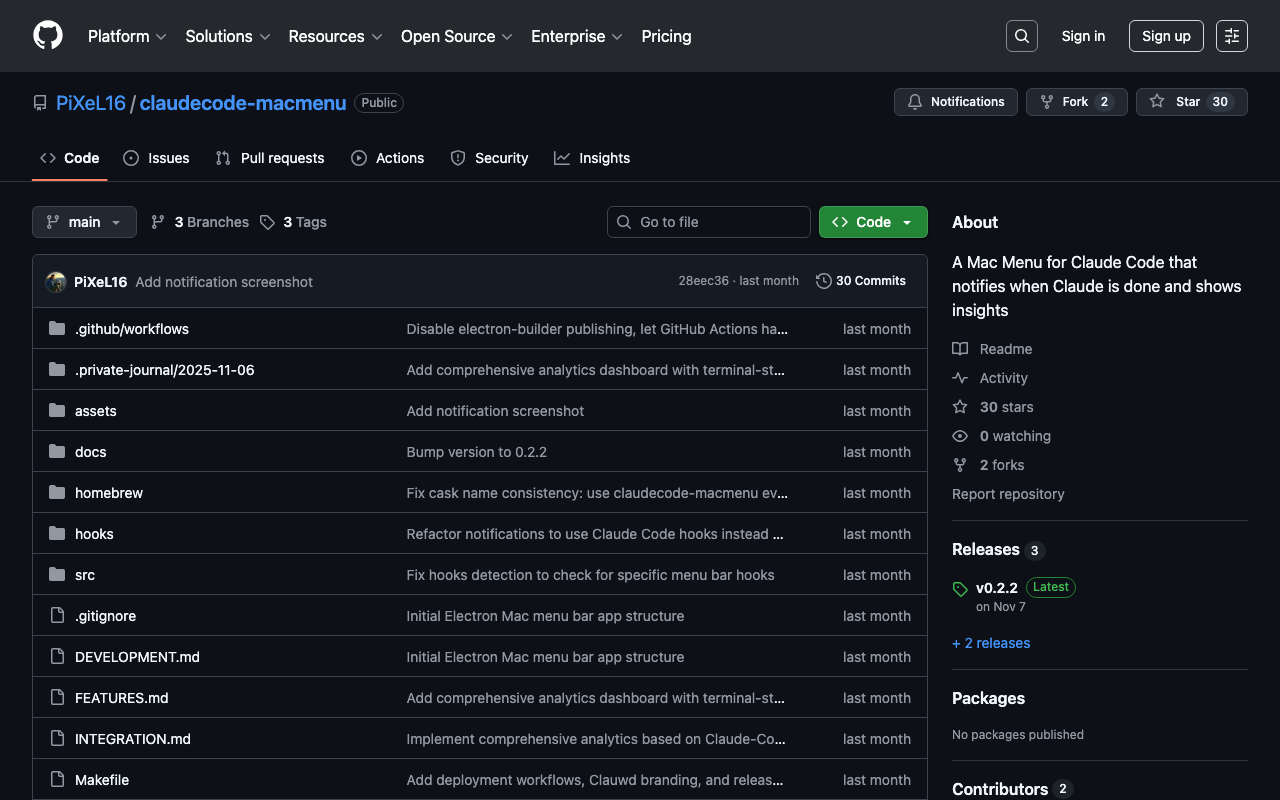This screenshot has height=800, width=1280.
Task: Click PiXeL16 avatar next to latest commit
Action: (56, 282)
